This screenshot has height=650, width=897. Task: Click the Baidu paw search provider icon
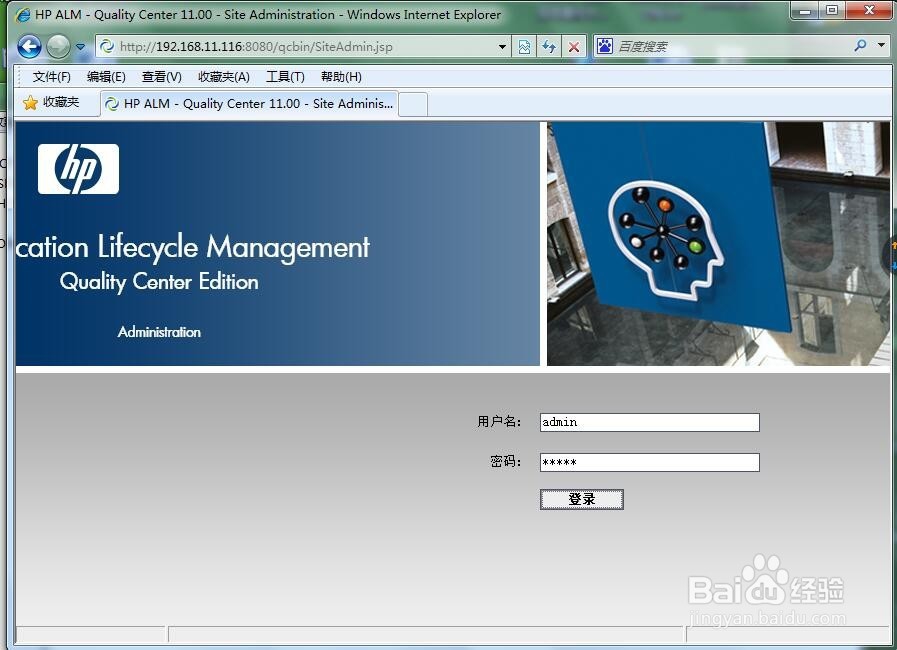(605, 46)
